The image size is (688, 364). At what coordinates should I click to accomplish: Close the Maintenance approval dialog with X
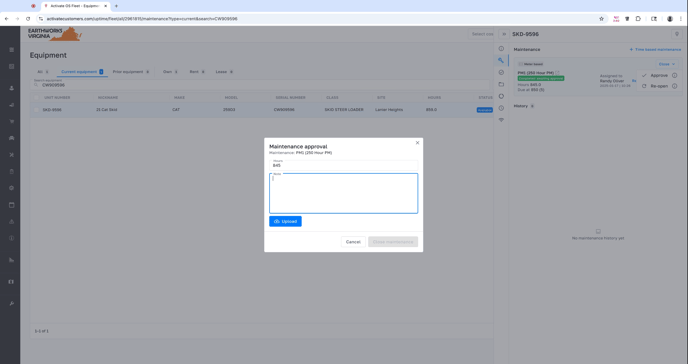(417, 143)
